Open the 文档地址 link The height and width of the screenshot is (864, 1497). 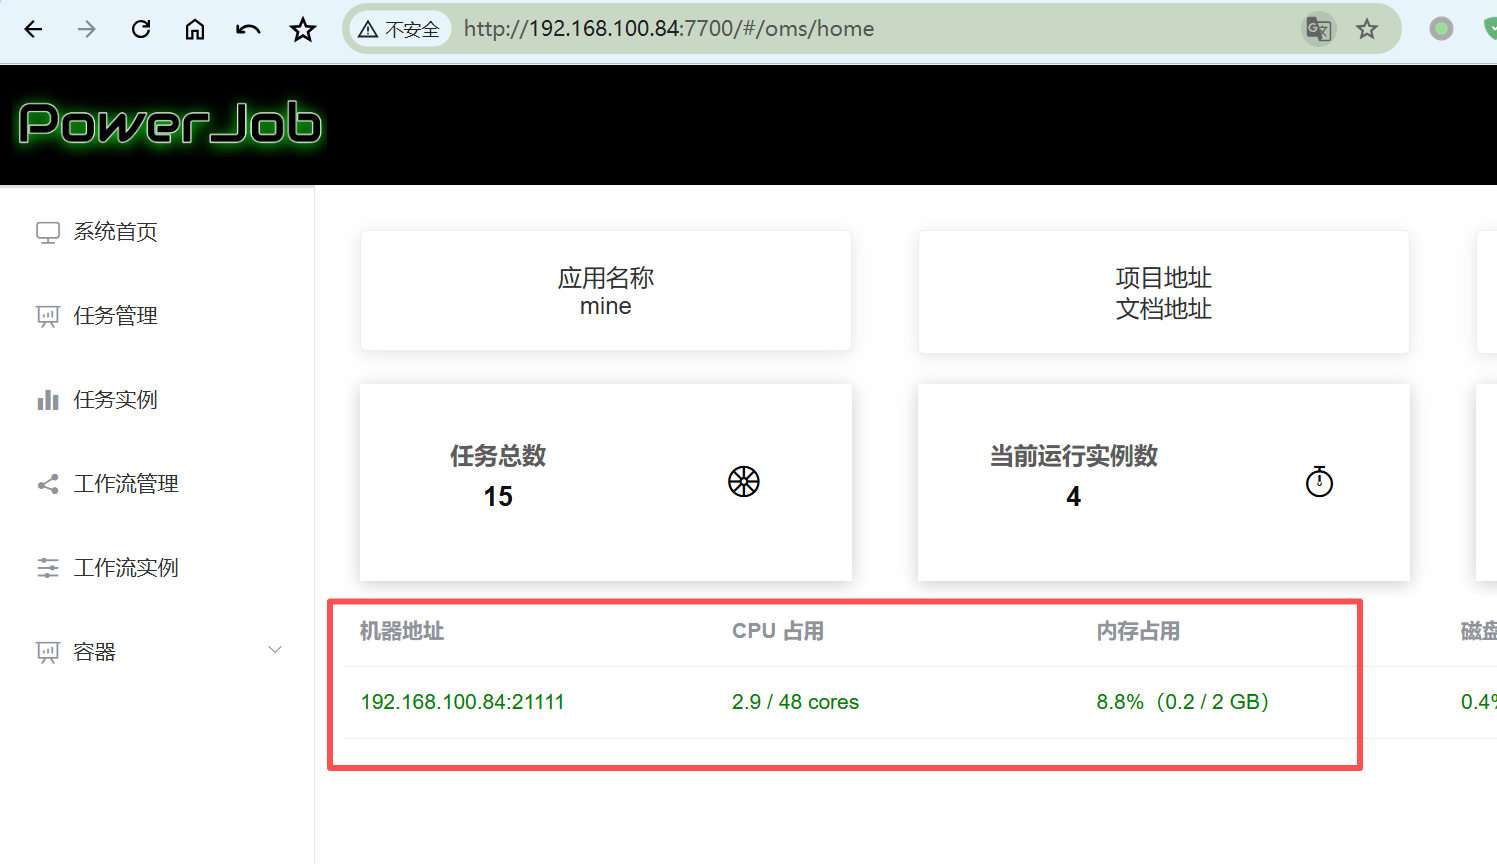click(1164, 308)
